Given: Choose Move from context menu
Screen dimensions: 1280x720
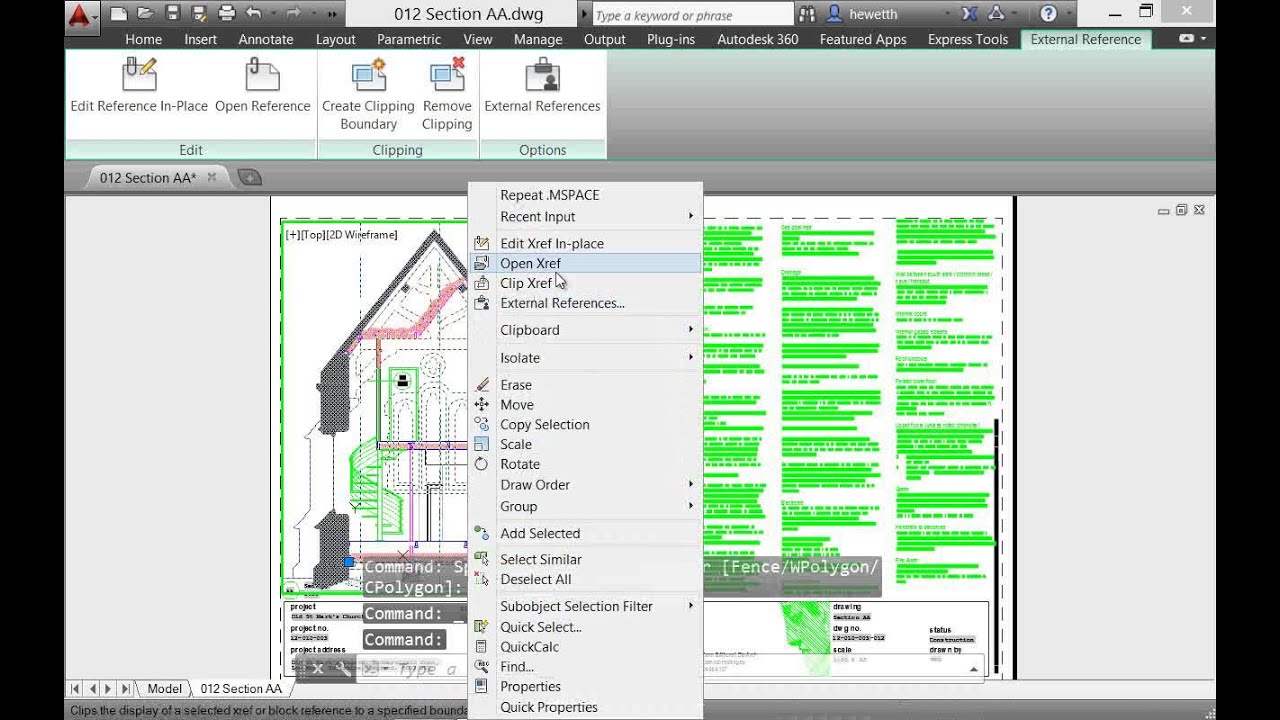Looking at the screenshot, I should coord(586,405).
